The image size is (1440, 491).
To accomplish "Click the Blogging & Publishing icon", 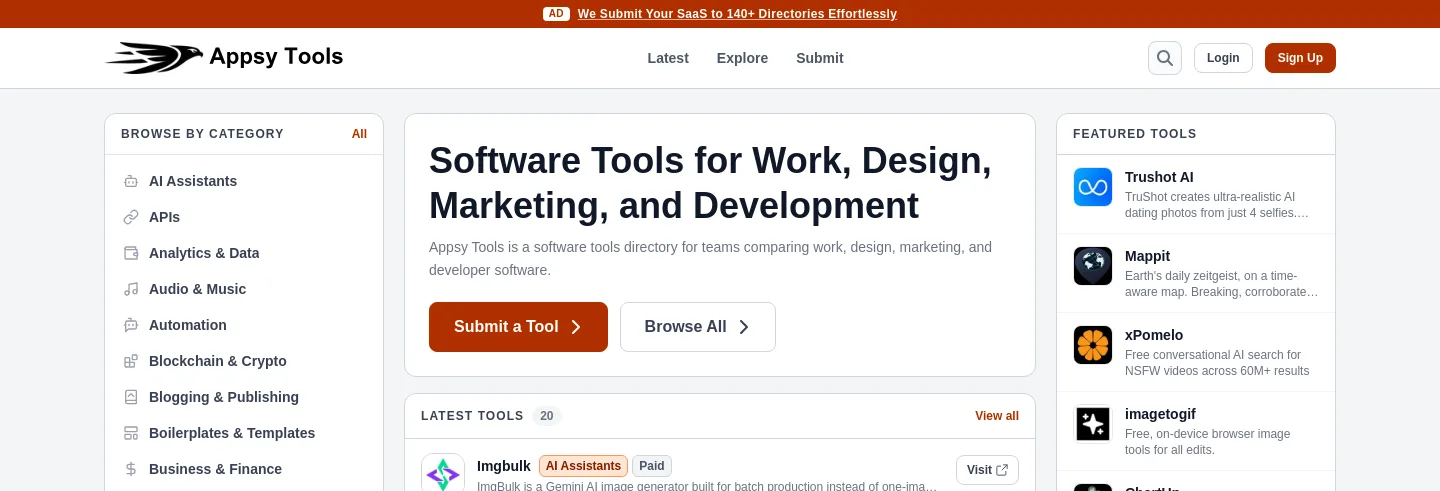I will [131, 397].
